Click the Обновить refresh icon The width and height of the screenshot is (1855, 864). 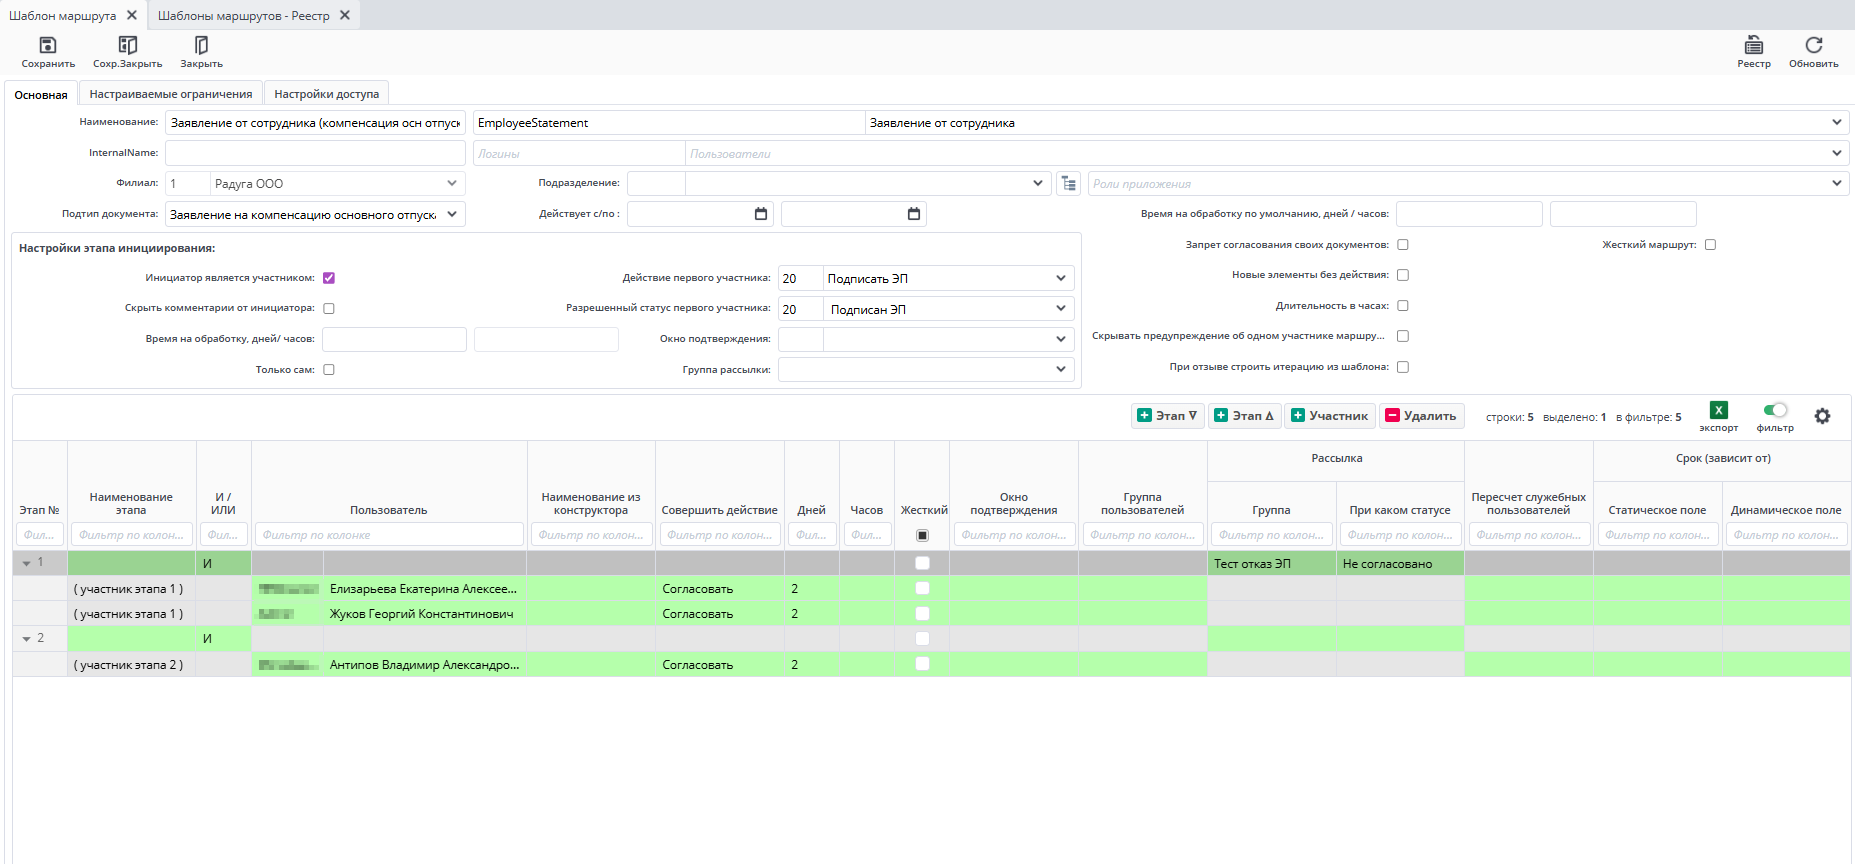click(x=1813, y=46)
